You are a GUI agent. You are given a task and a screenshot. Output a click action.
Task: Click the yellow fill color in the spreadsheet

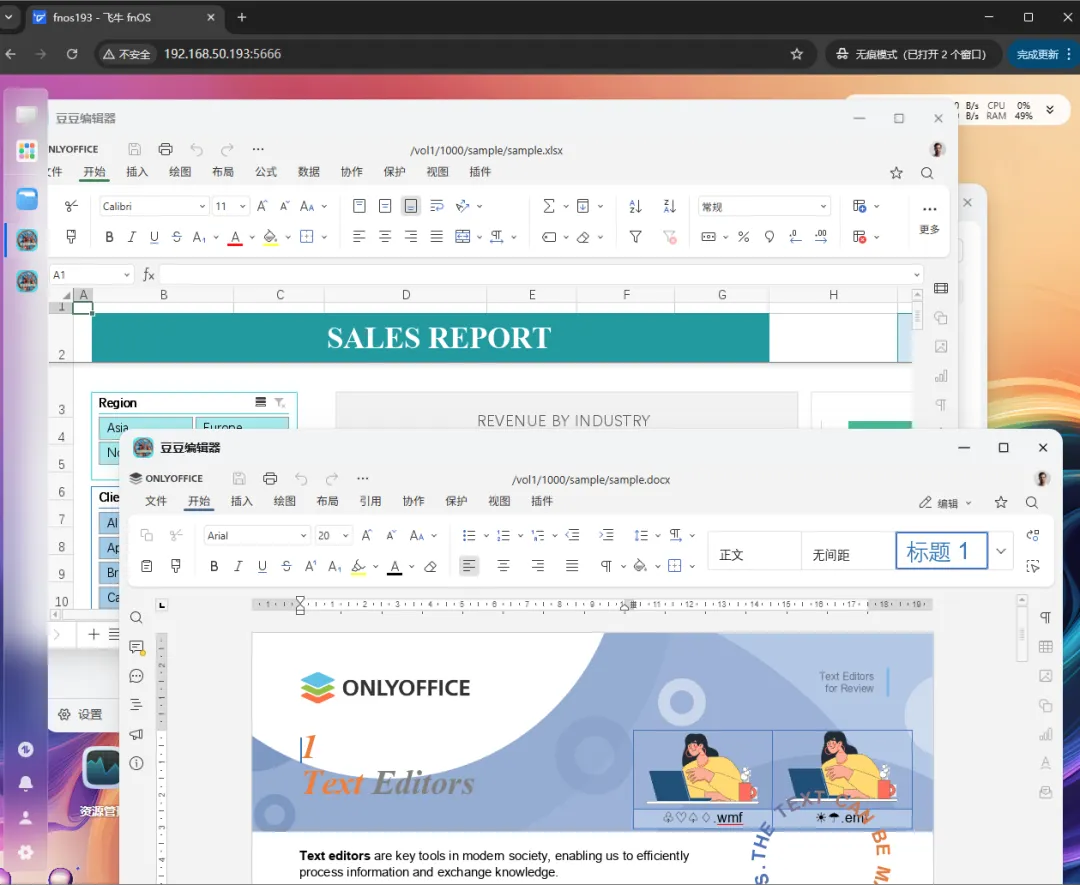271,237
